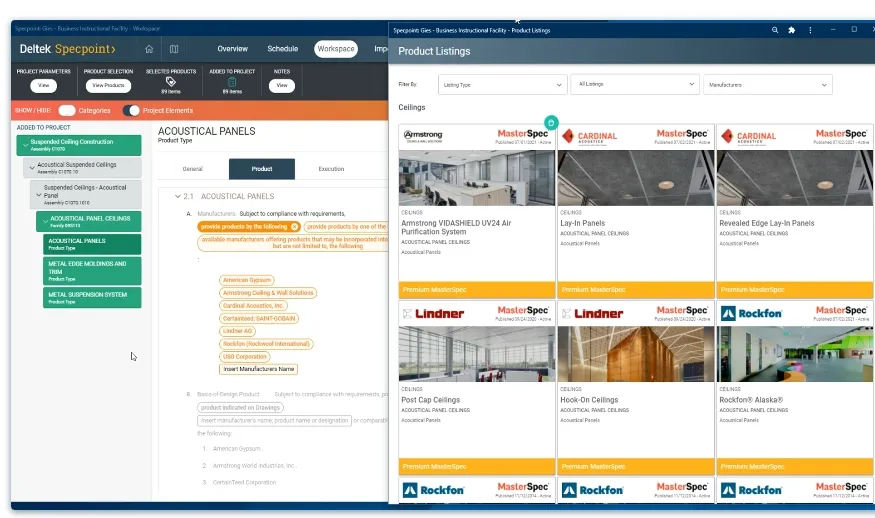The image size is (875, 518).
Task: Select METAL SUSPENSION SYSTEM tree item
Action: click(92, 298)
